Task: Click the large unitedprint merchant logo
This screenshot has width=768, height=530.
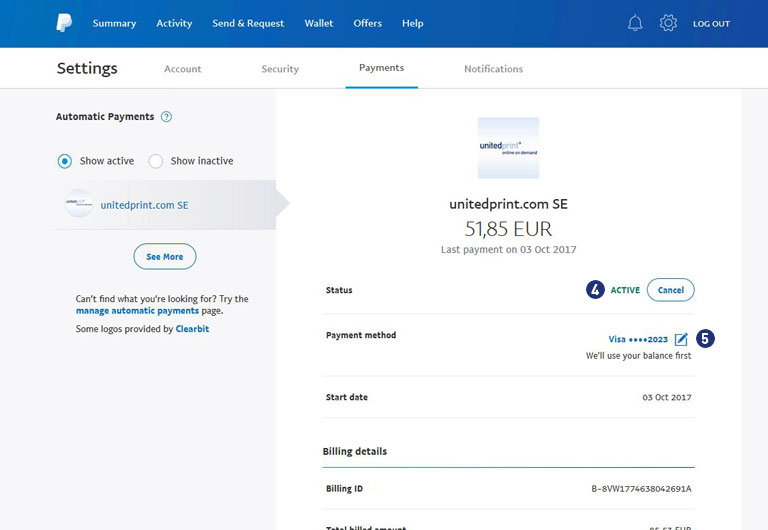Action: pos(508,147)
